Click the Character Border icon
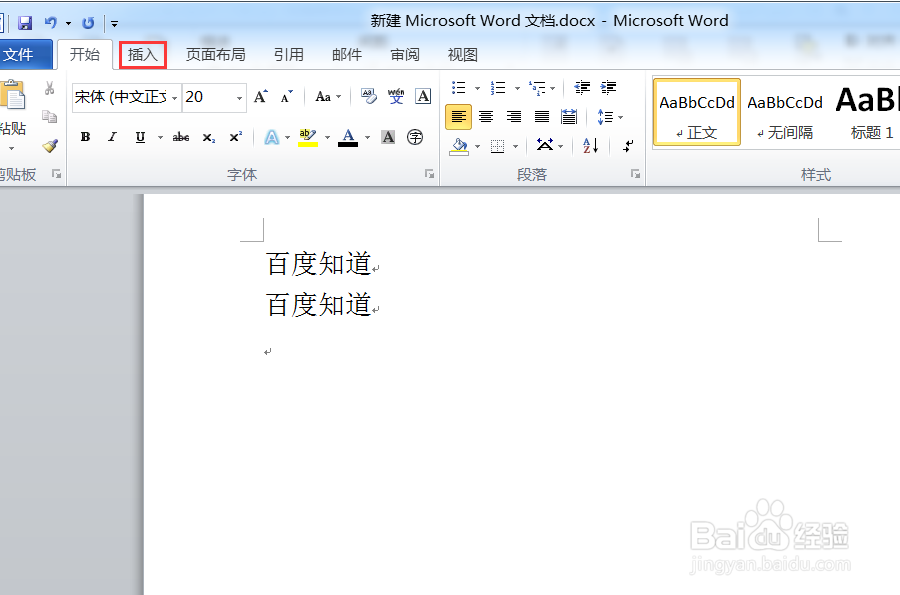The image size is (900, 595). pos(423,96)
